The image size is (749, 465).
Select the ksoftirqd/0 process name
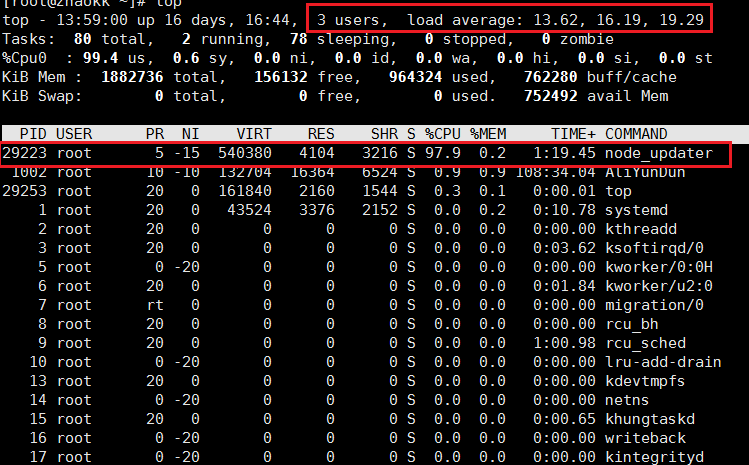654,248
